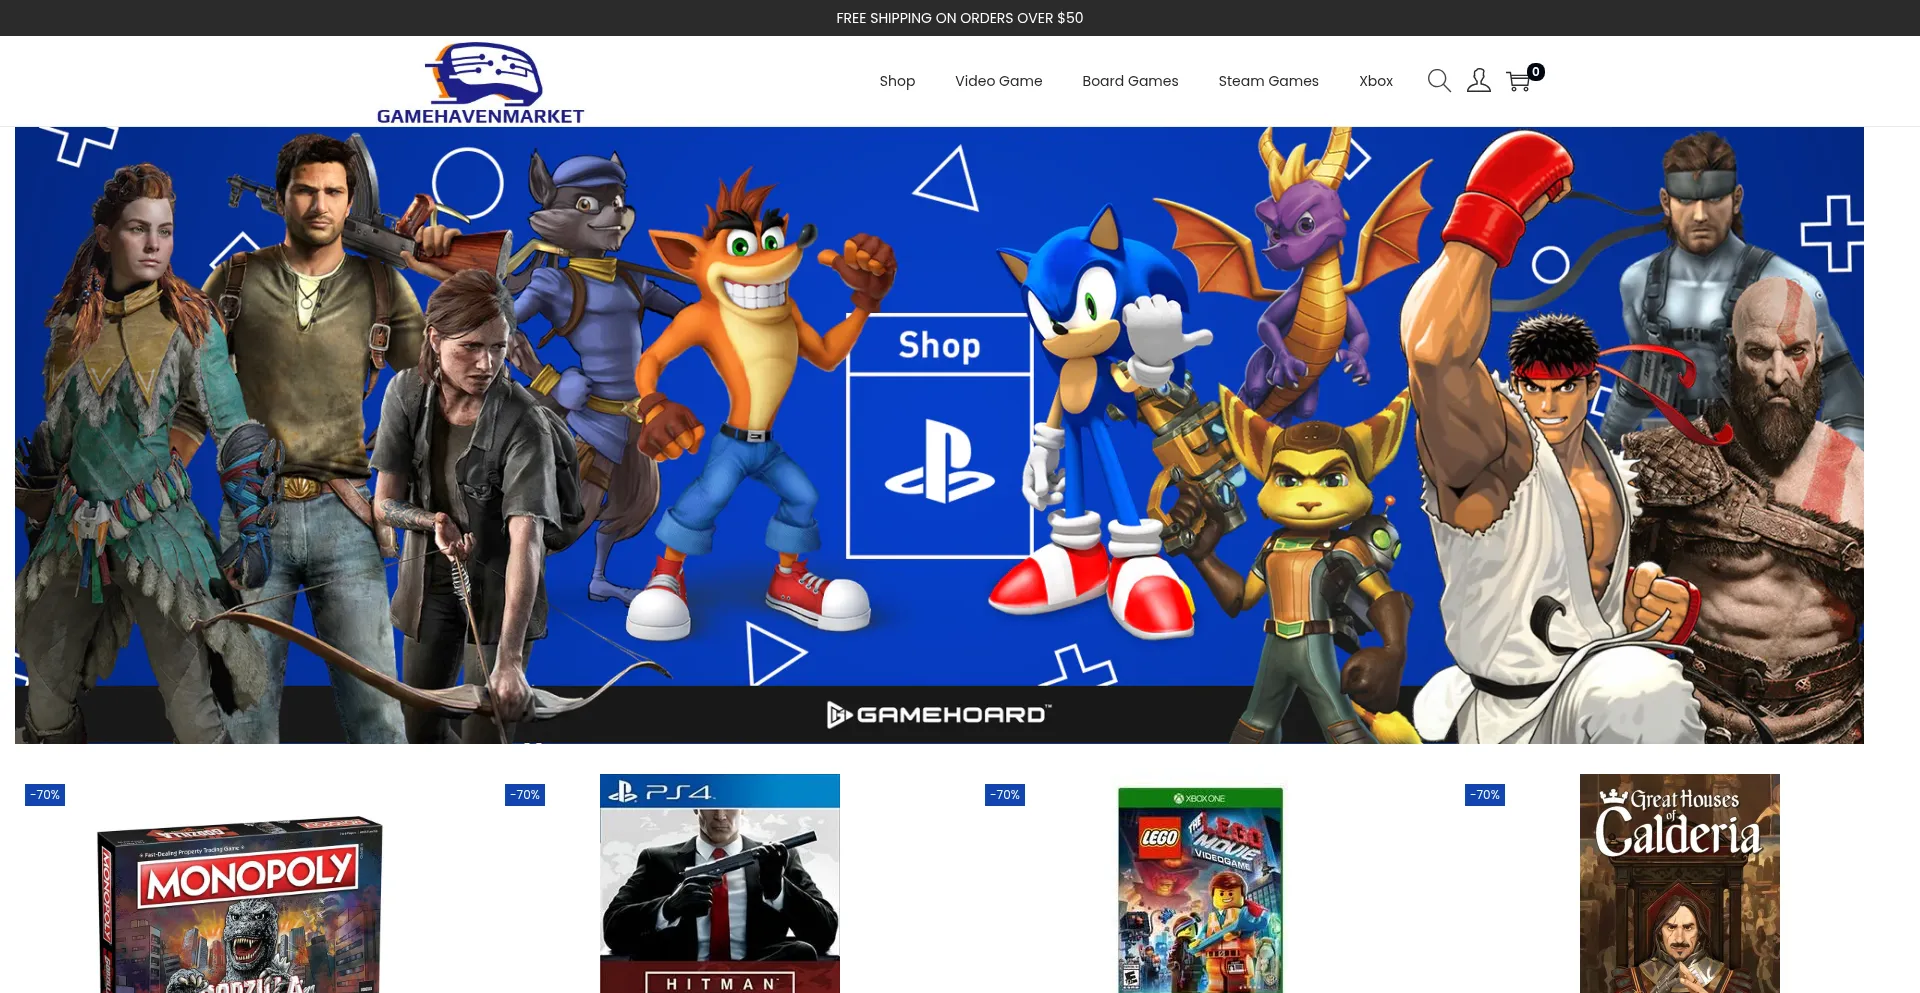Open the Hitman PS4 product image
The height and width of the screenshot is (993, 1920).
[x=719, y=883]
